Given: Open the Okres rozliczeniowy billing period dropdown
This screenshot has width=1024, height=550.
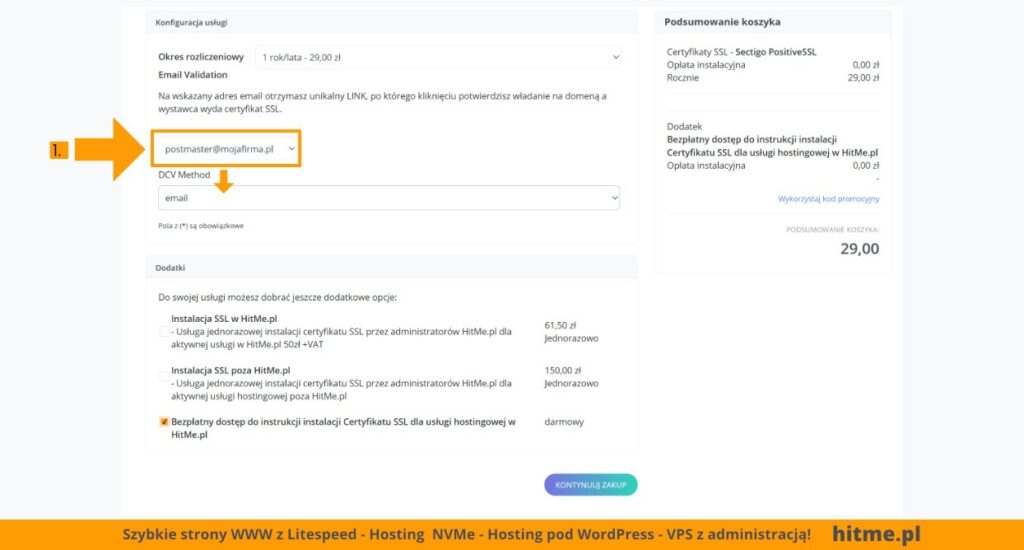Looking at the screenshot, I should [438, 58].
